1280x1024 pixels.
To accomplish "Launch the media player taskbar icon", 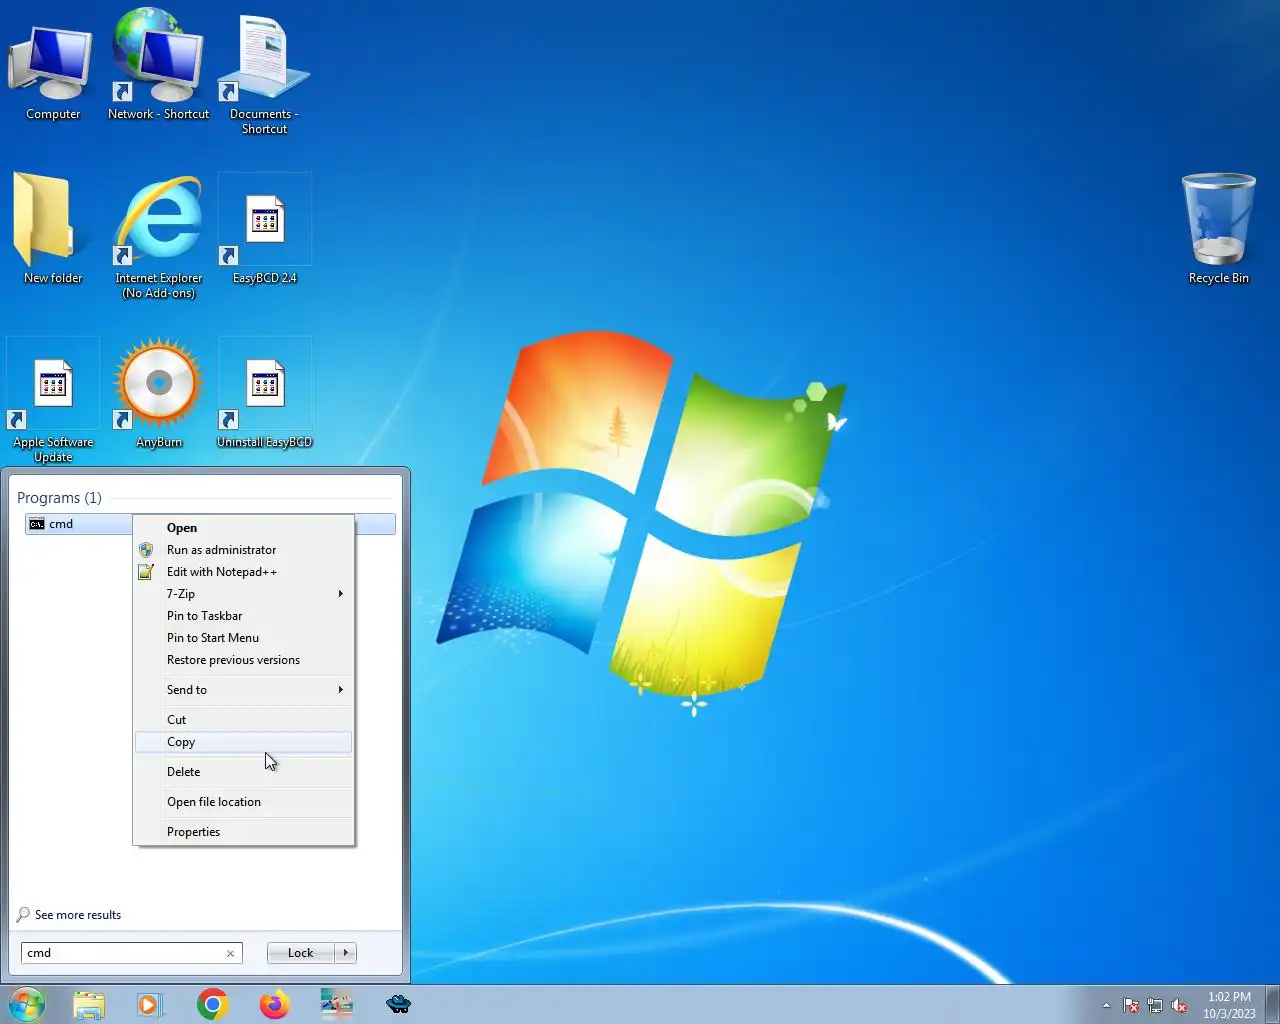I will pyautogui.click(x=149, y=1004).
